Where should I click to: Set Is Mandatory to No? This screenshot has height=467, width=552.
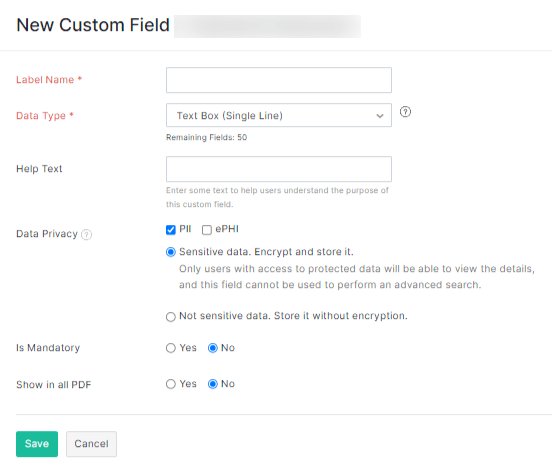coord(213,348)
